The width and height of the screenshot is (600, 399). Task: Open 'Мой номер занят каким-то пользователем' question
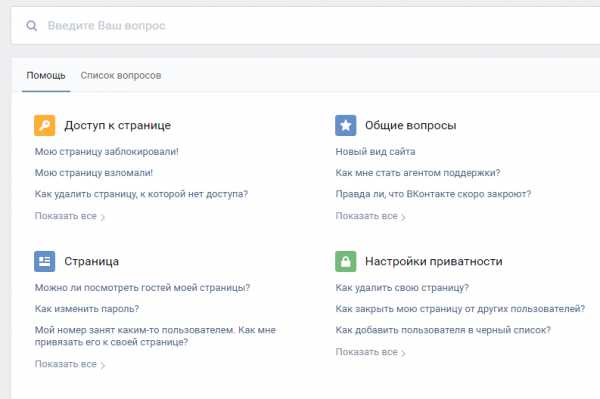point(155,336)
